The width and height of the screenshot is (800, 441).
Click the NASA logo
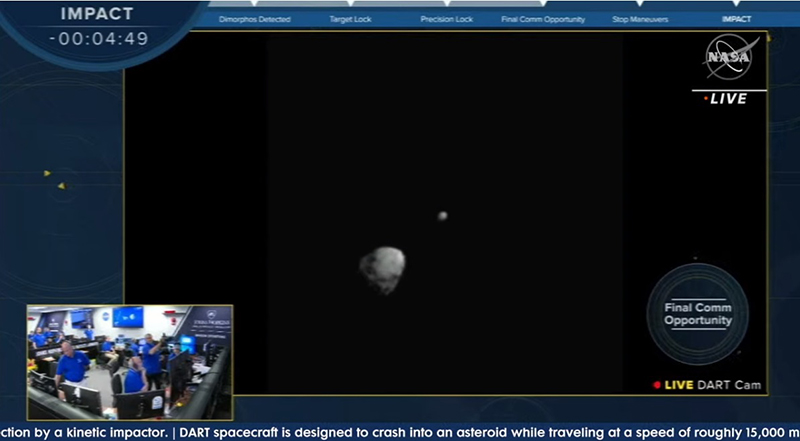[730, 57]
